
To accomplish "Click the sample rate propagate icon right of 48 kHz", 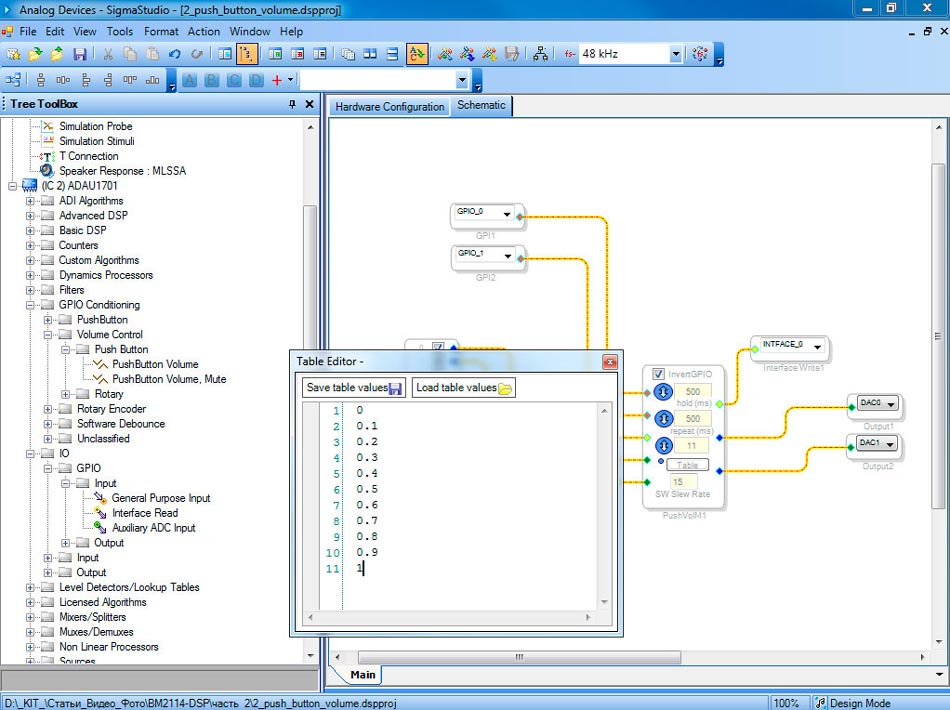I will [700, 54].
